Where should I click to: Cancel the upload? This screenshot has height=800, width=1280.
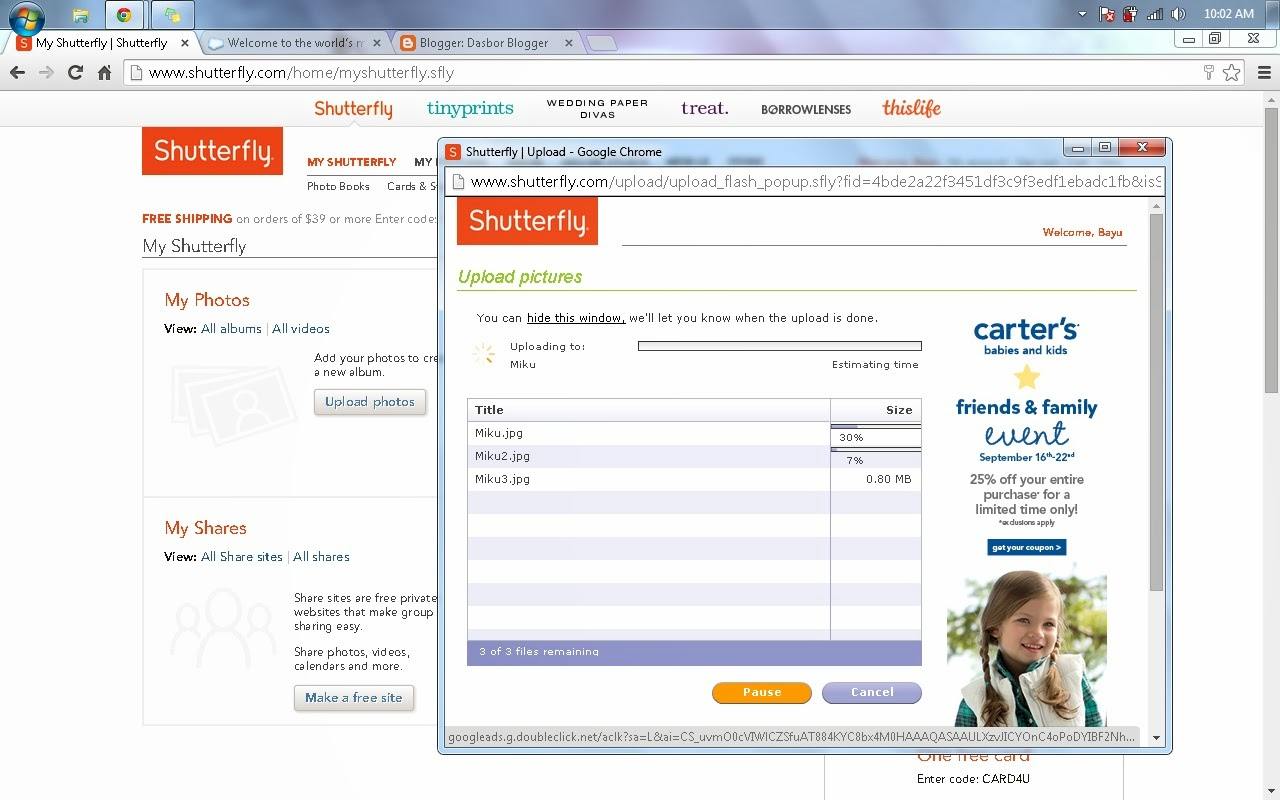pyautogui.click(x=872, y=692)
